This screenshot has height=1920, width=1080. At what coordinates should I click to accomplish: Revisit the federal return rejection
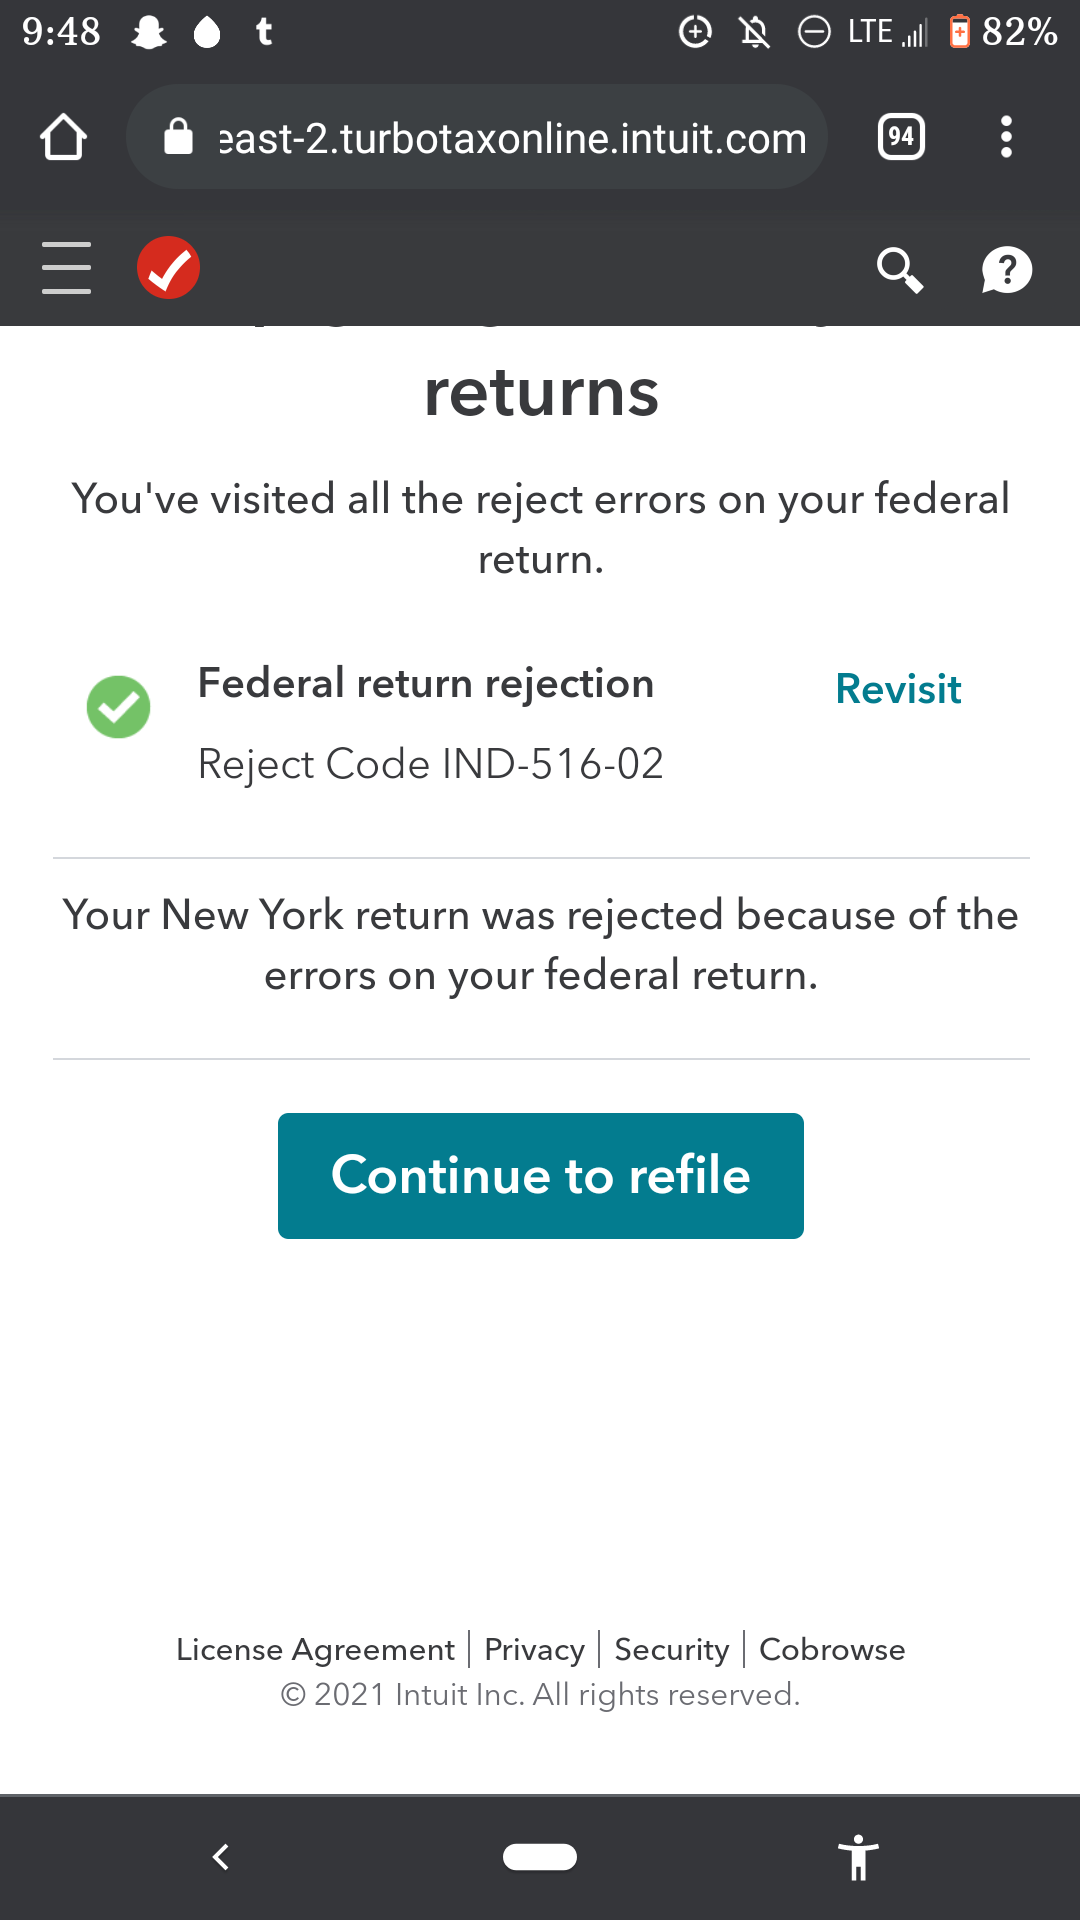(898, 689)
